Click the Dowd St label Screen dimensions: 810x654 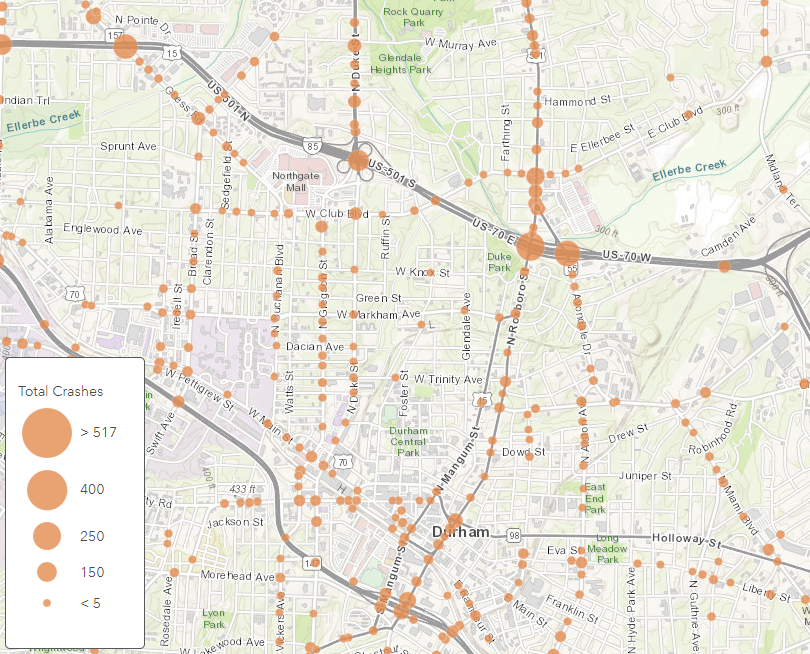[x=524, y=452]
